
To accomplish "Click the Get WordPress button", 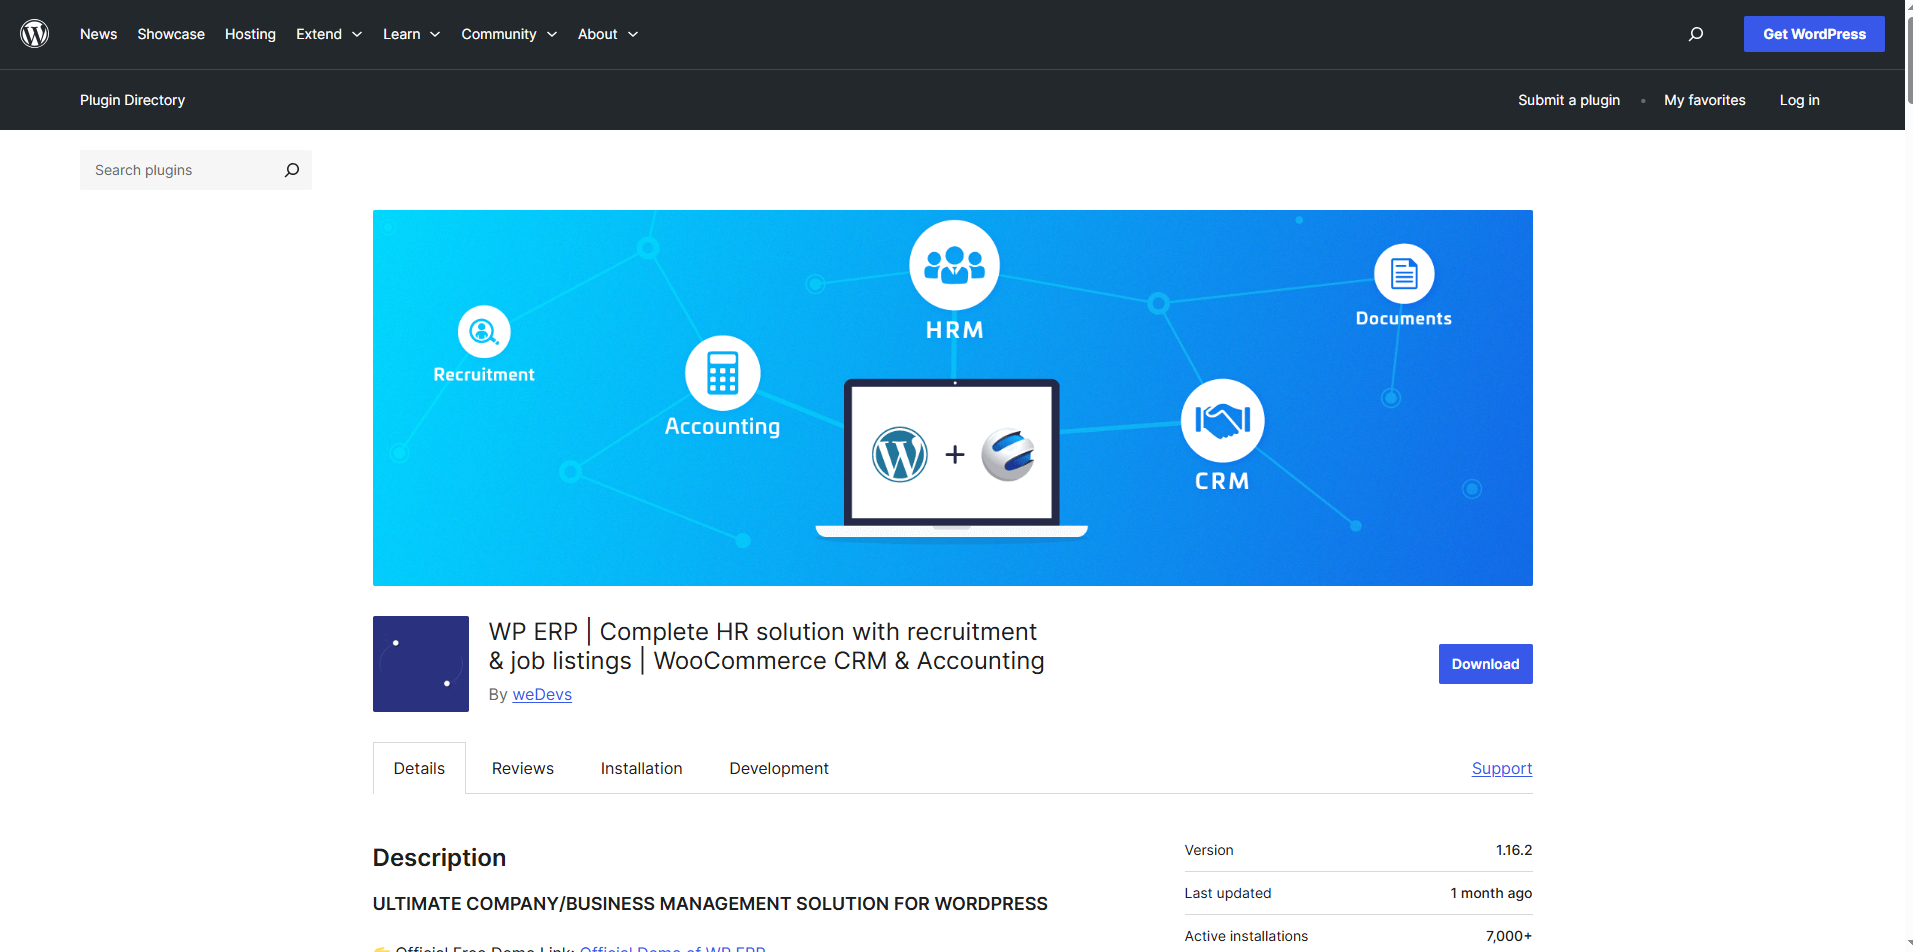I will (1813, 34).
